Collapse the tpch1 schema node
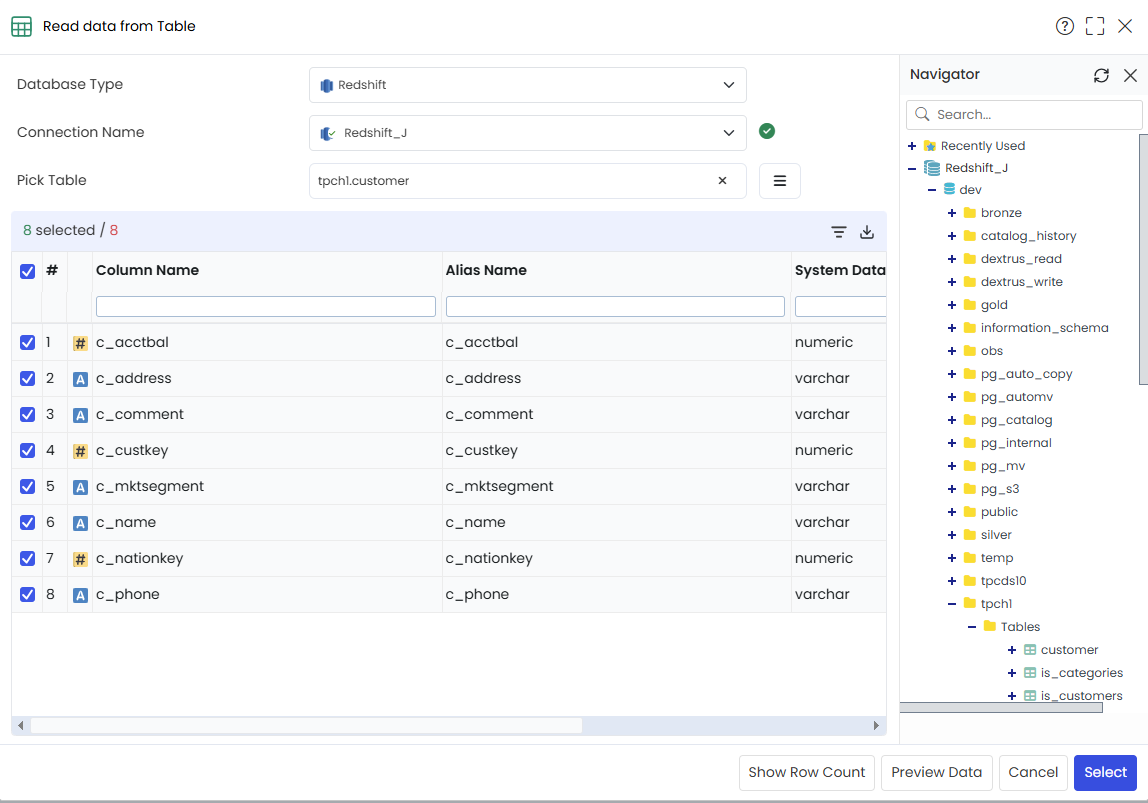This screenshot has width=1148, height=803. coord(952,604)
